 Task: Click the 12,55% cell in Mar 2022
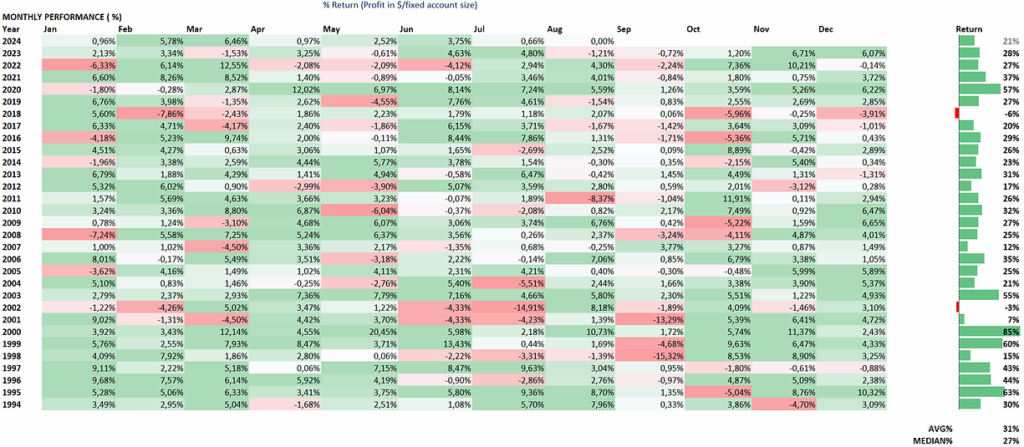217,65
